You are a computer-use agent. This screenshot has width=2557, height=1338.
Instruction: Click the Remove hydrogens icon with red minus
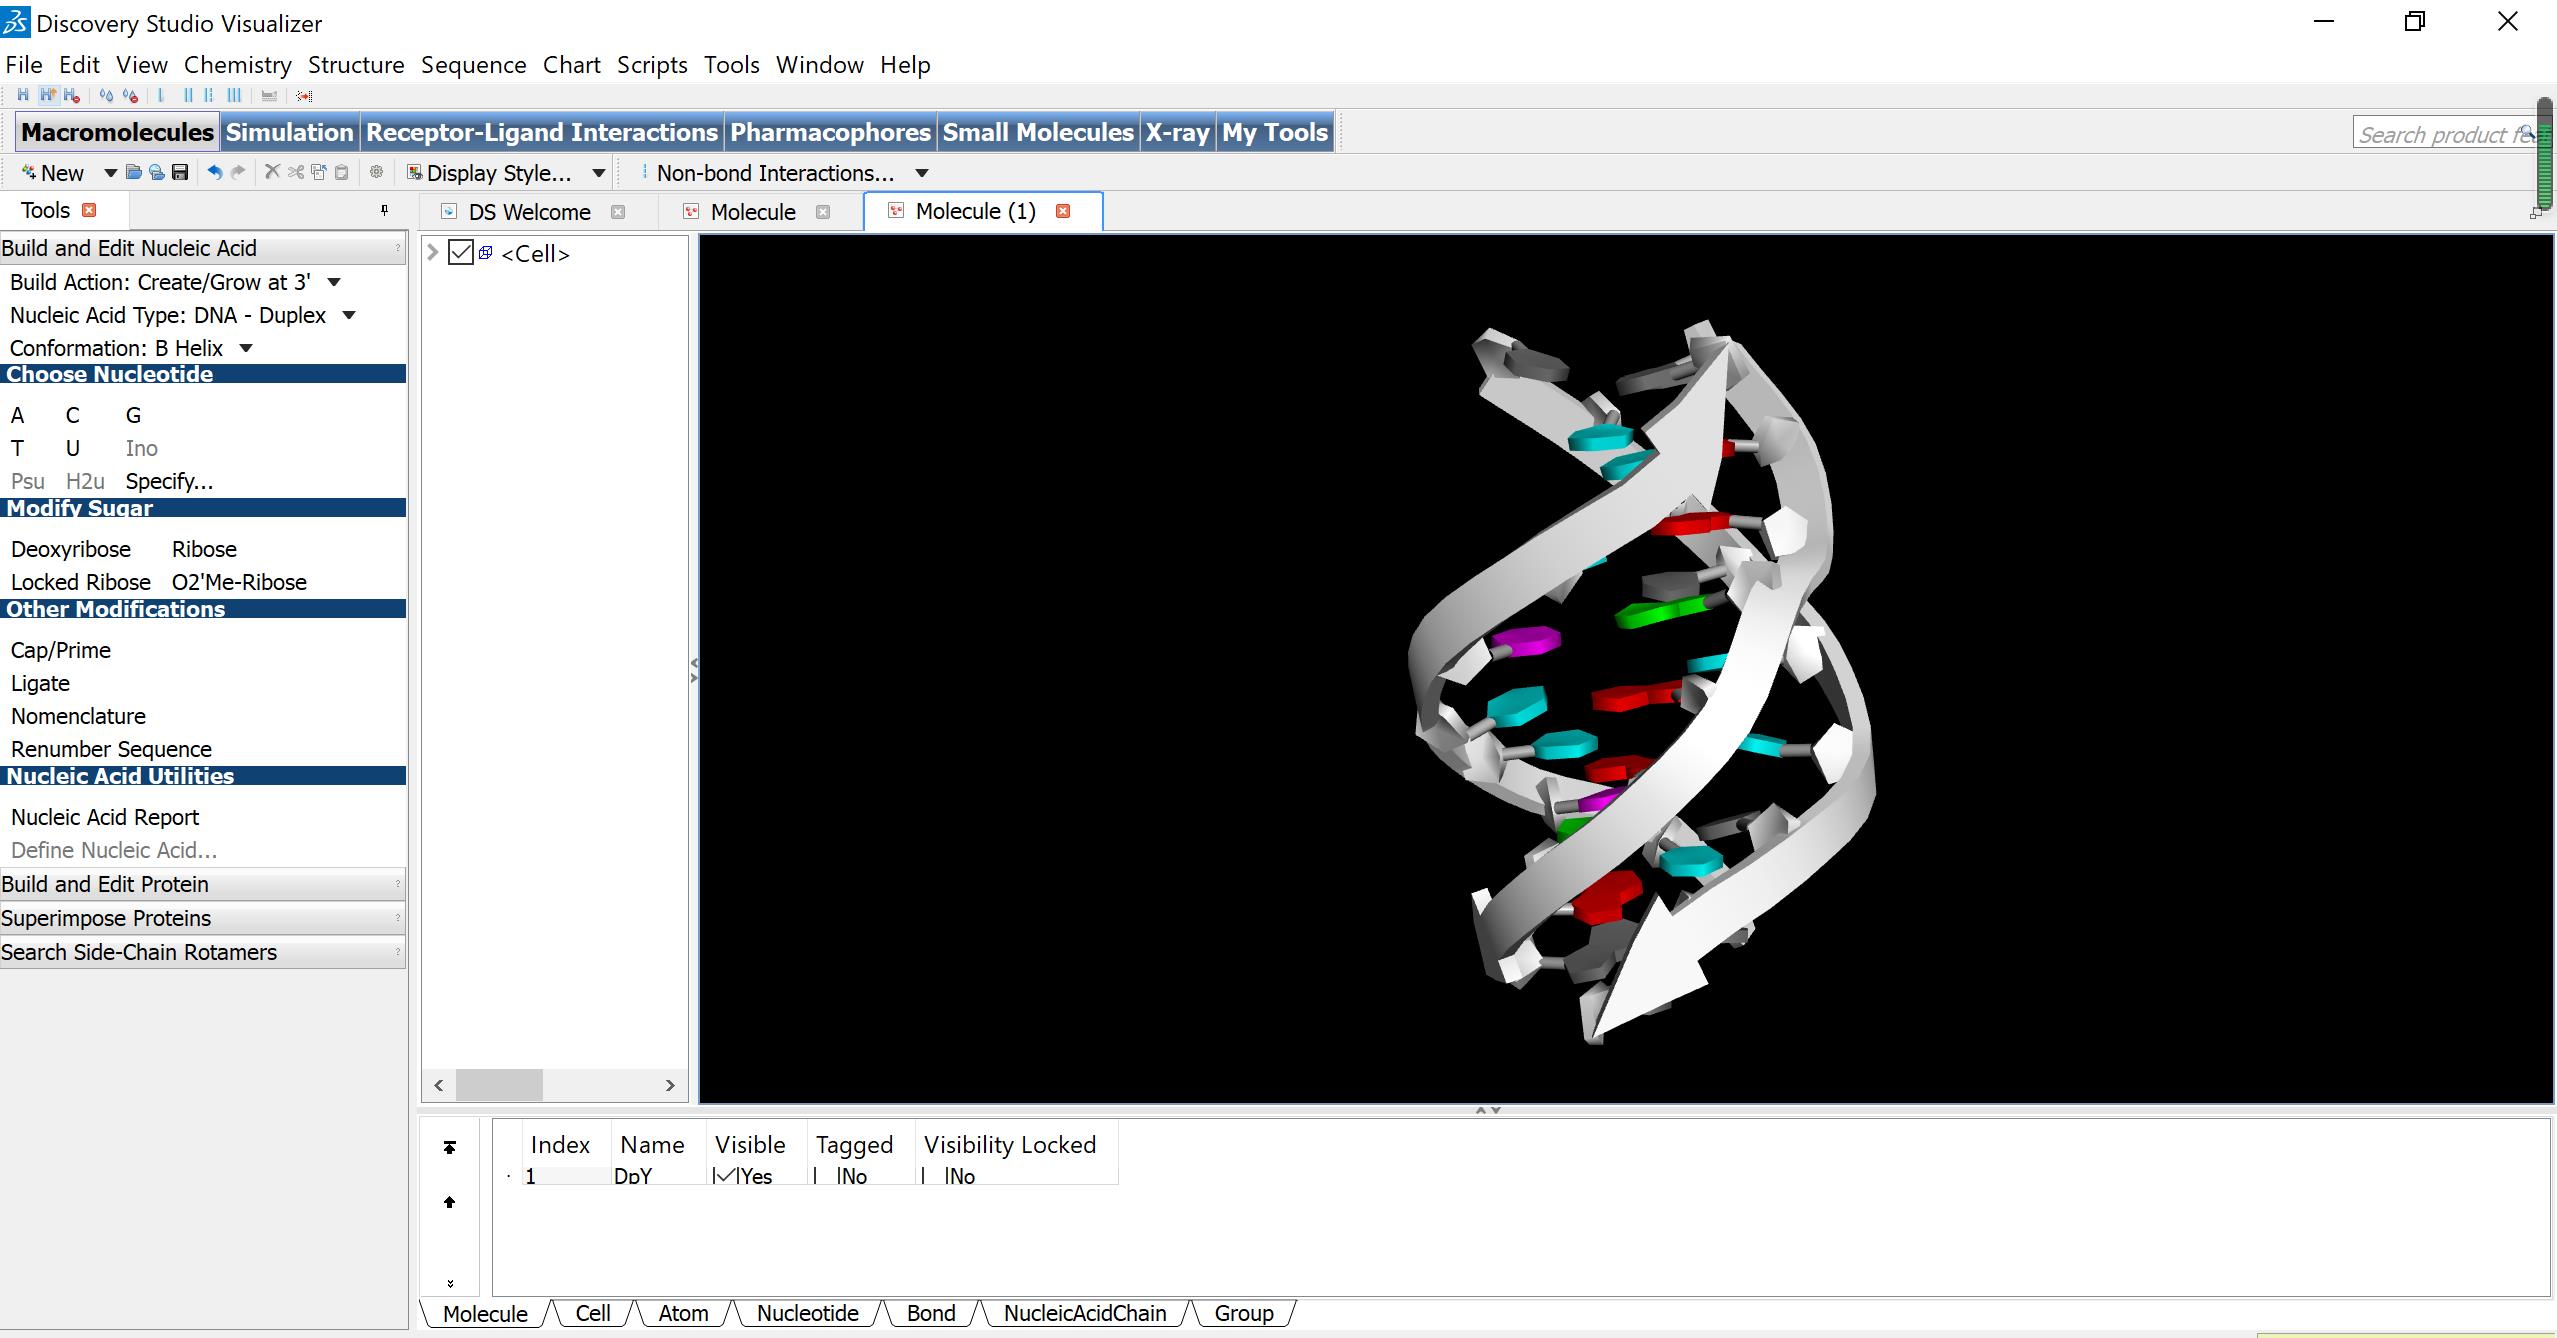(x=71, y=96)
